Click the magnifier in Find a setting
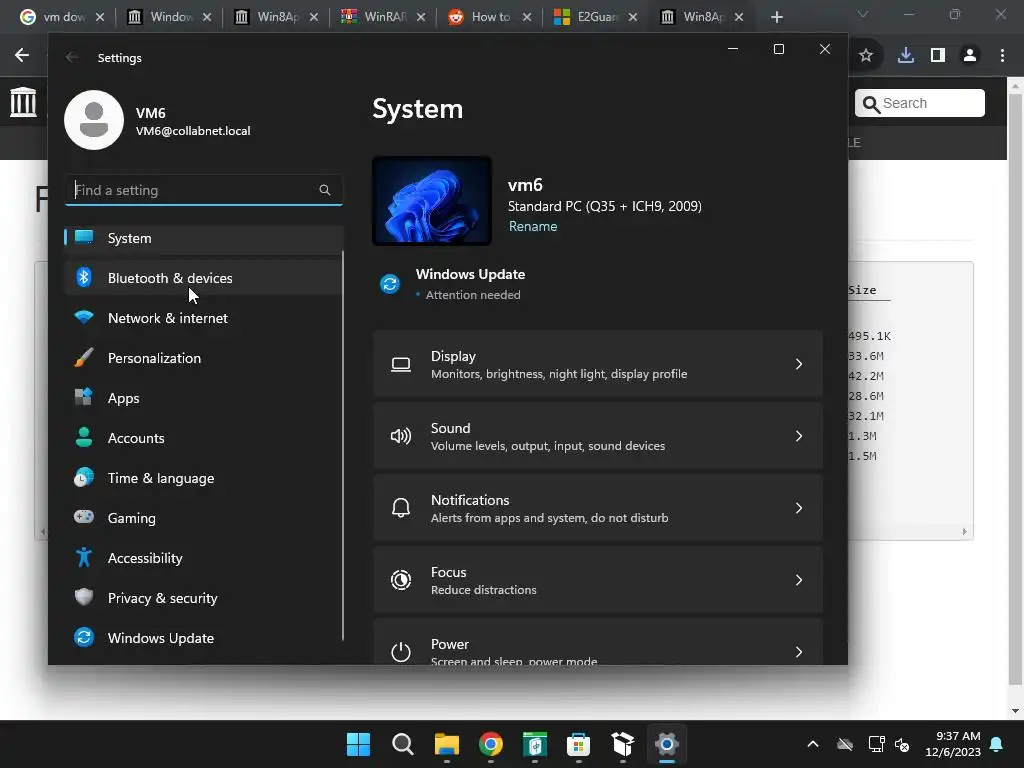Viewport: 1024px width, 768px height. pyautogui.click(x=325, y=190)
